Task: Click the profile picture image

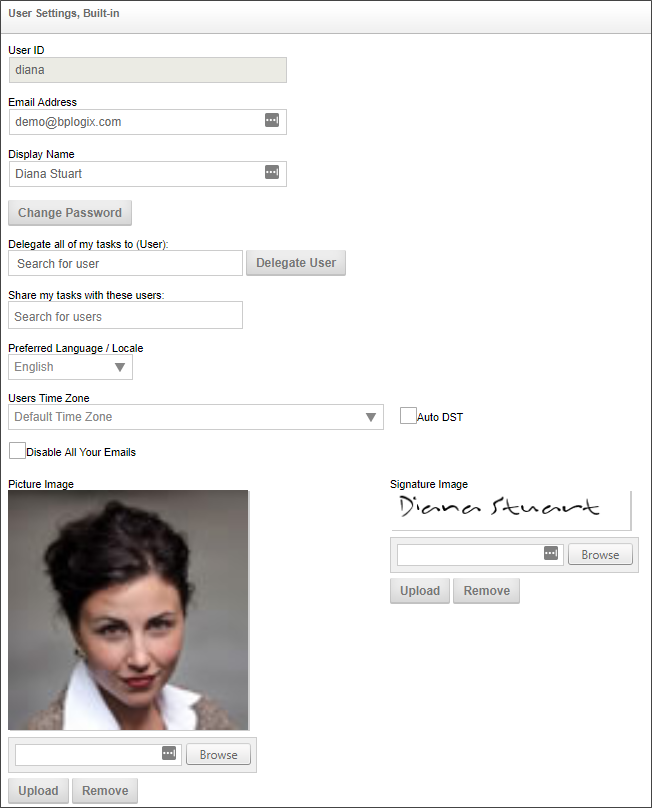Action: pos(128,610)
